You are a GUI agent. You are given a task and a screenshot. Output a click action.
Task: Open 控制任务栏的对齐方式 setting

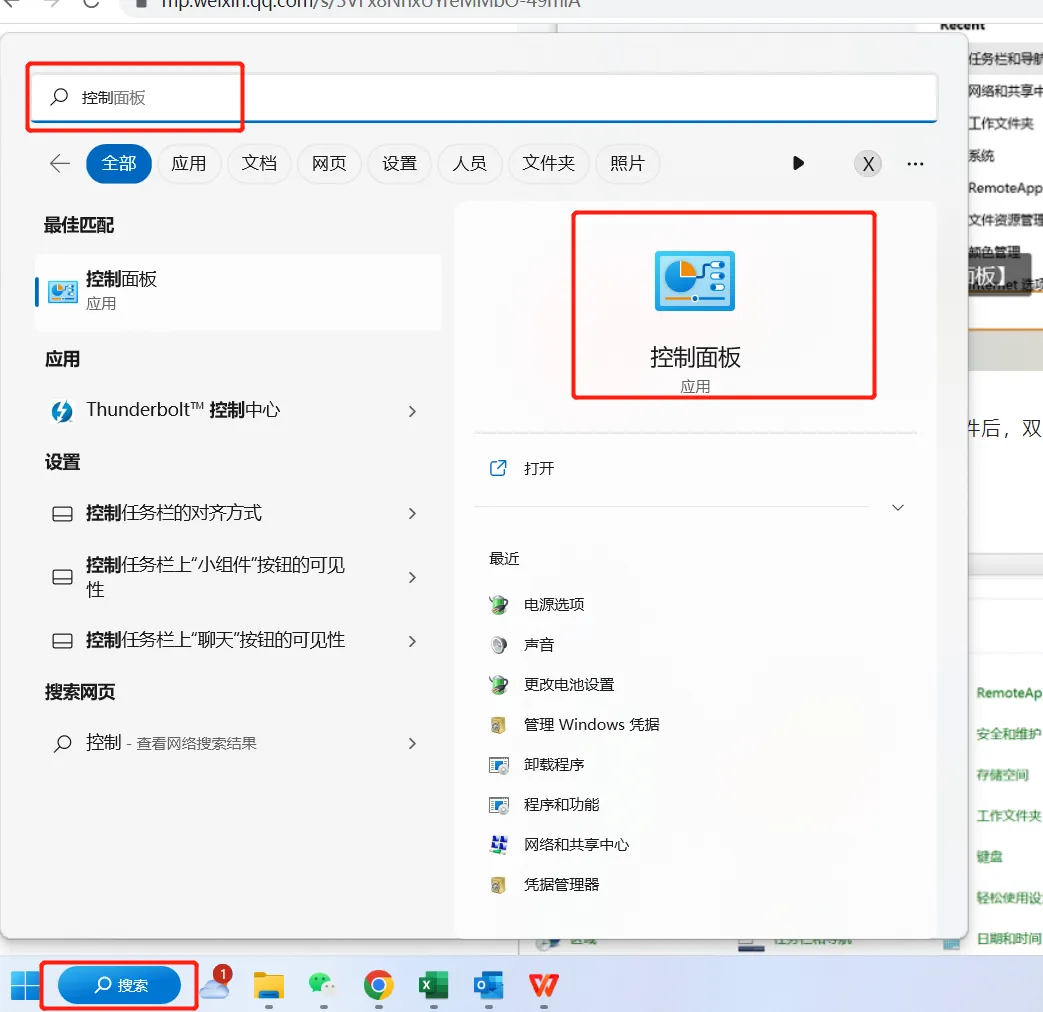click(238, 513)
